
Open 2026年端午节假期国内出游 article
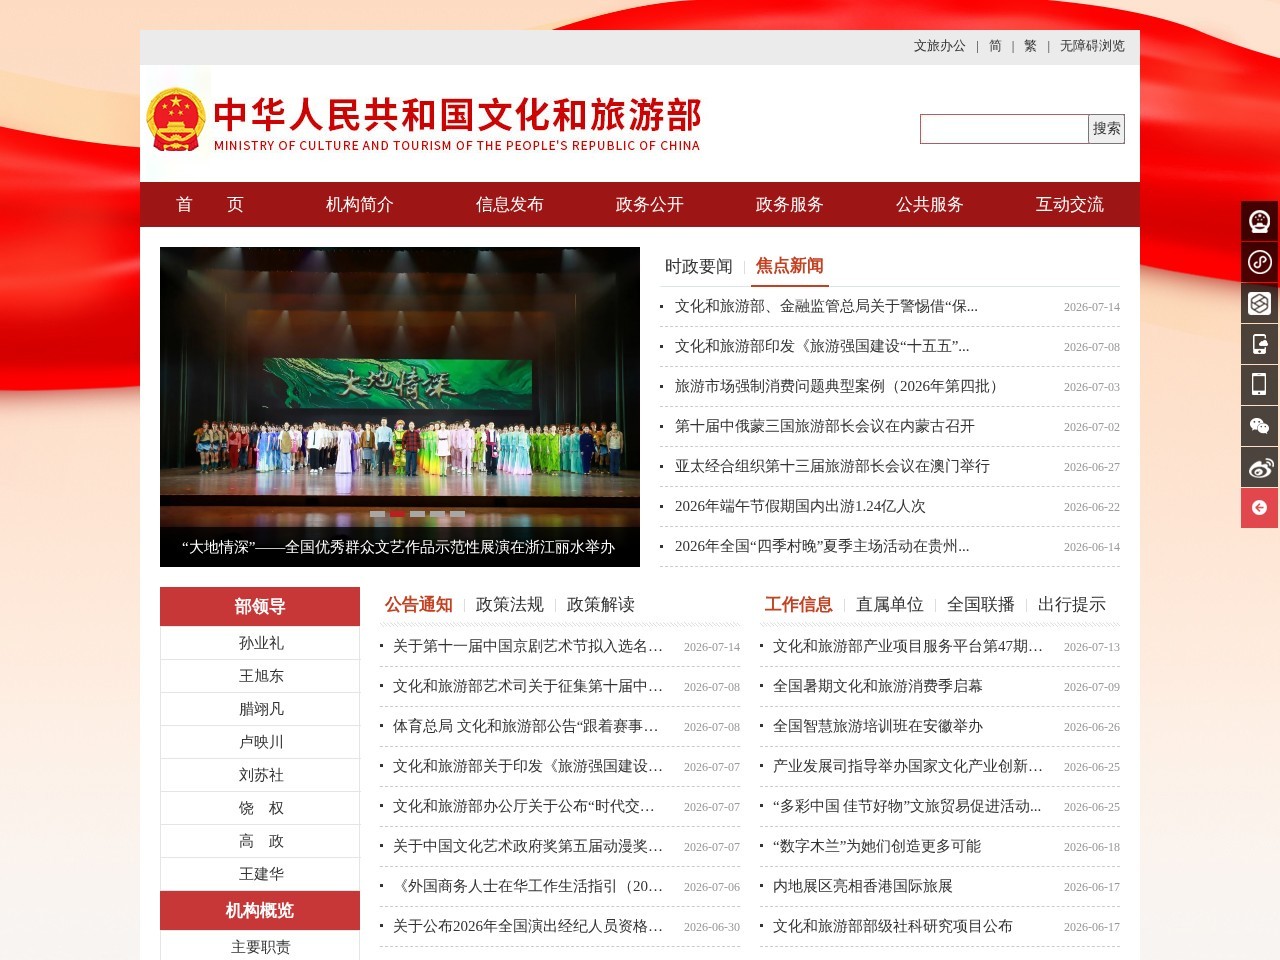tap(800, 506)
